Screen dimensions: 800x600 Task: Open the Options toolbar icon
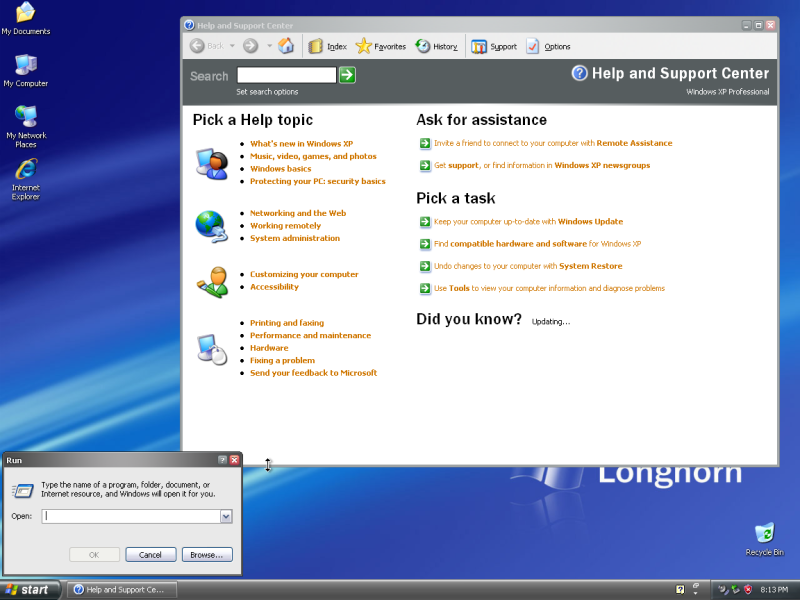[551, 45]
